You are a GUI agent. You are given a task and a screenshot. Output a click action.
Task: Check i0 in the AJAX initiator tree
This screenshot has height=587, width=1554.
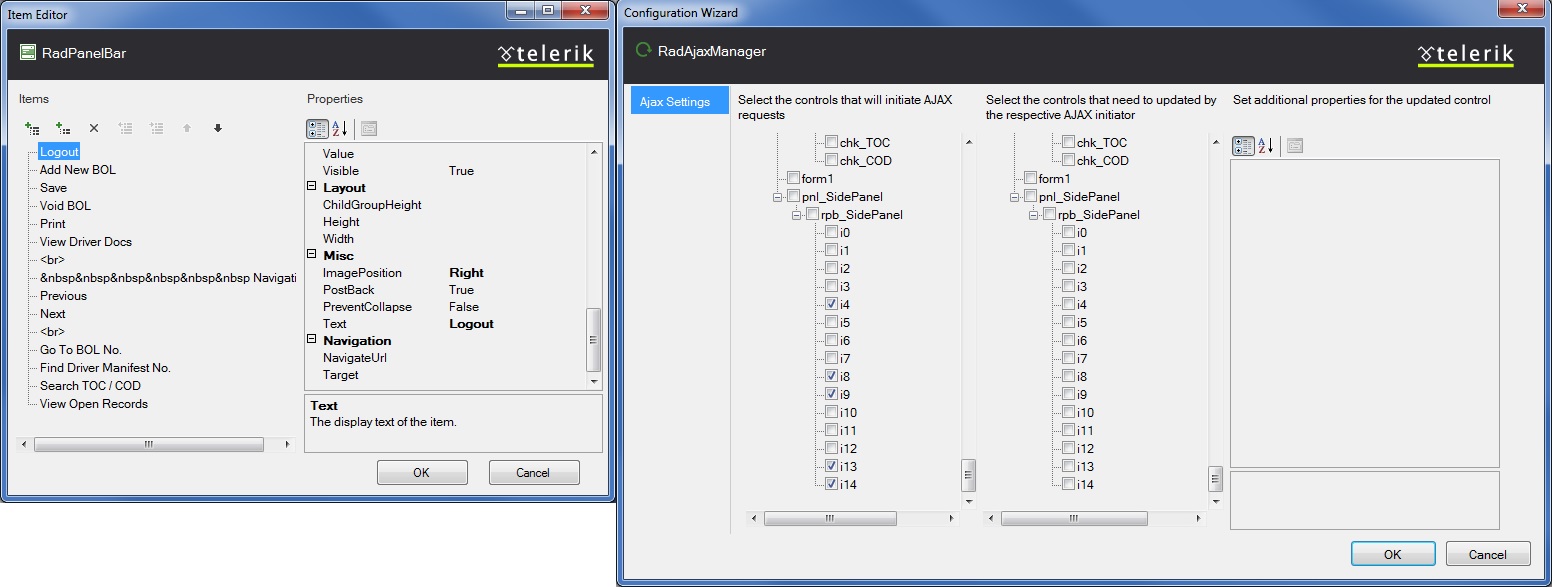(832, 232)
